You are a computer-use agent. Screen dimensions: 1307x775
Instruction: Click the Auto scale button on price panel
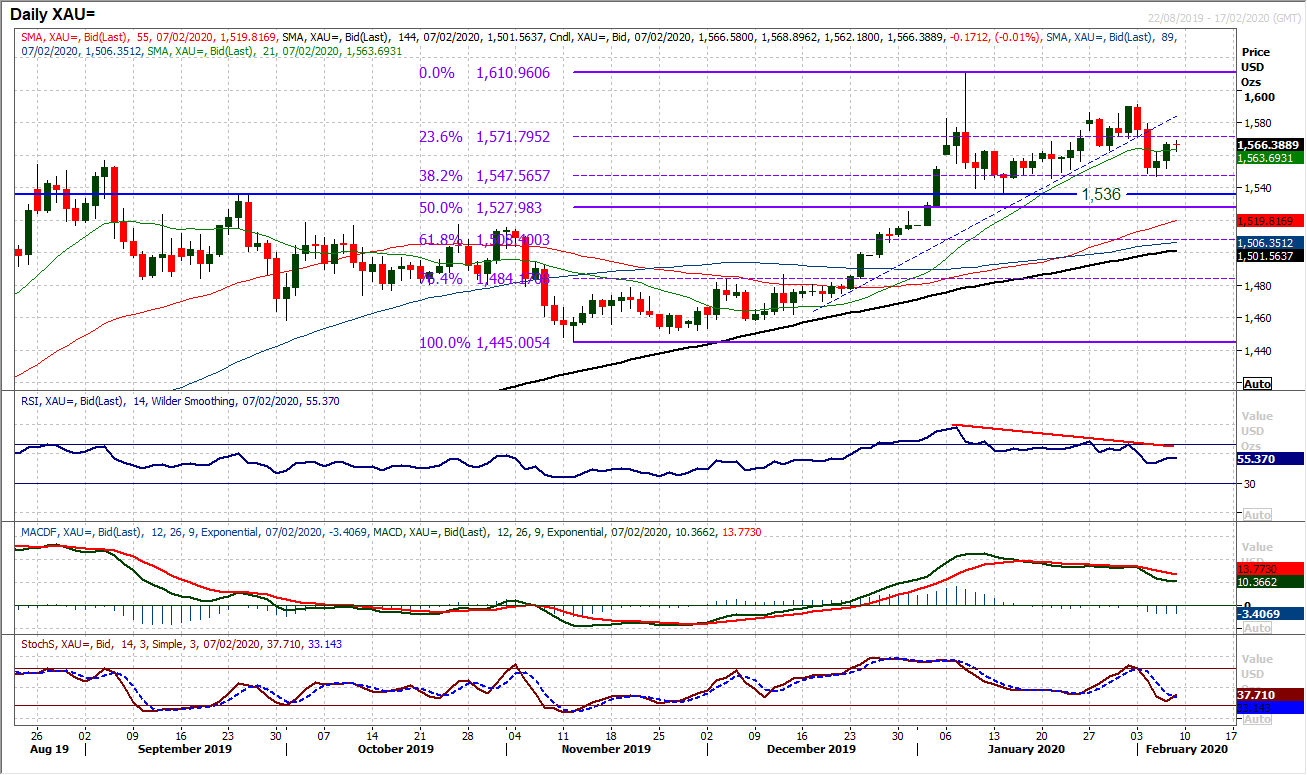1257,384
